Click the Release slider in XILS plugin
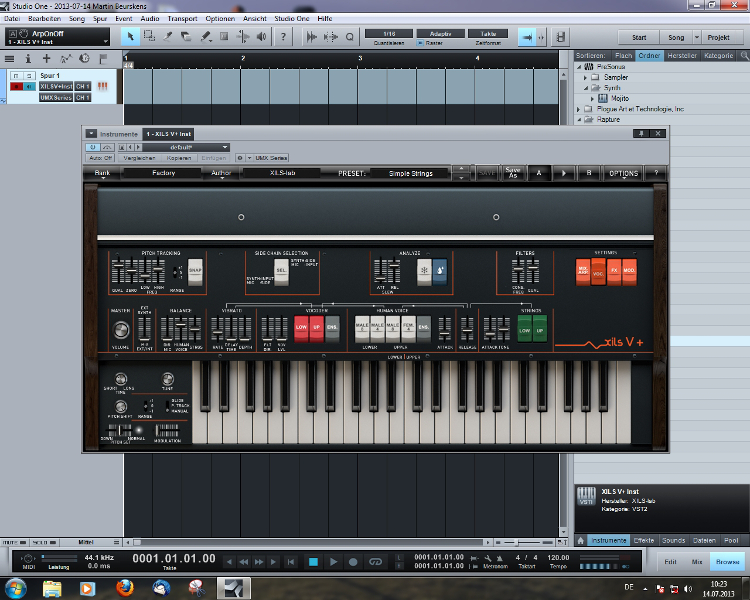The height and width of the screenshot is (600, 750). click(467, 329)
